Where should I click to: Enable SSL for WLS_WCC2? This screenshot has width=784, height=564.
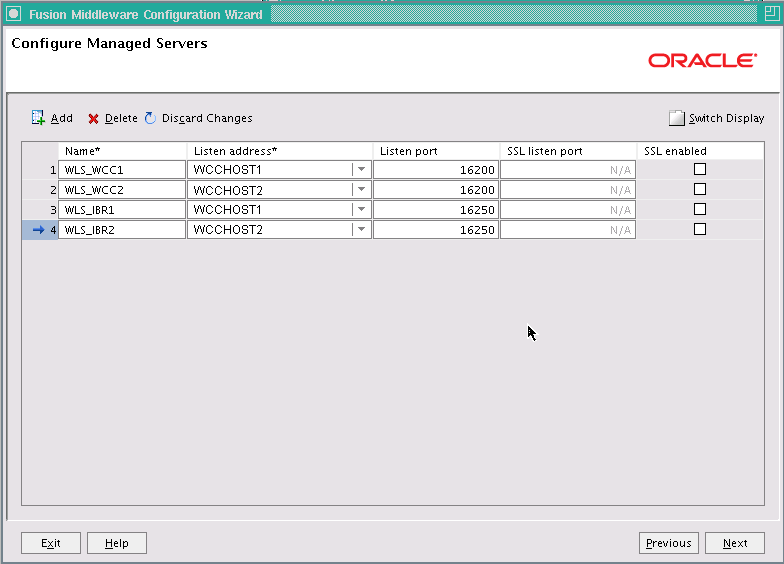click(x=700, y=190)
